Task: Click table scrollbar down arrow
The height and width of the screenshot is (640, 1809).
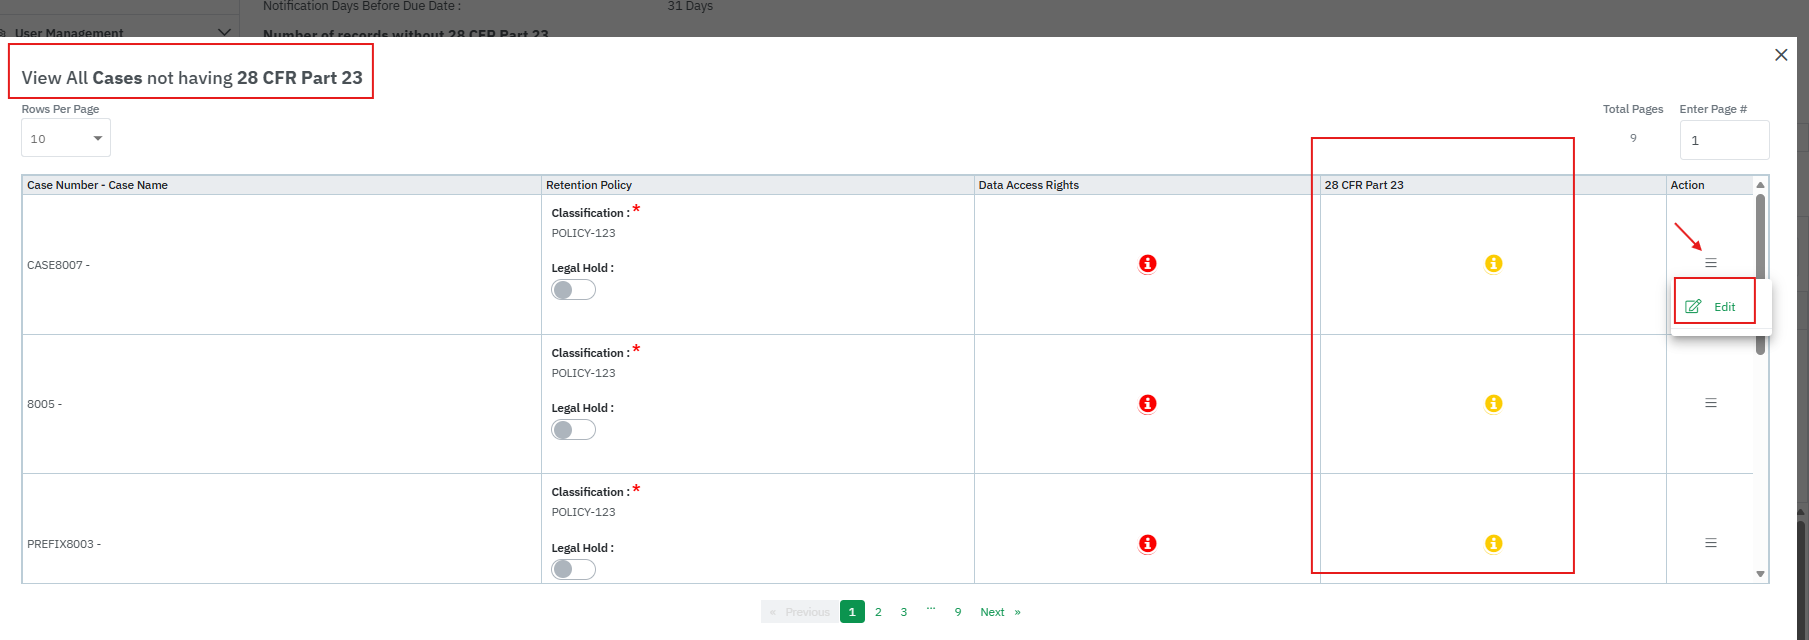Action: tap(1760, 574)
